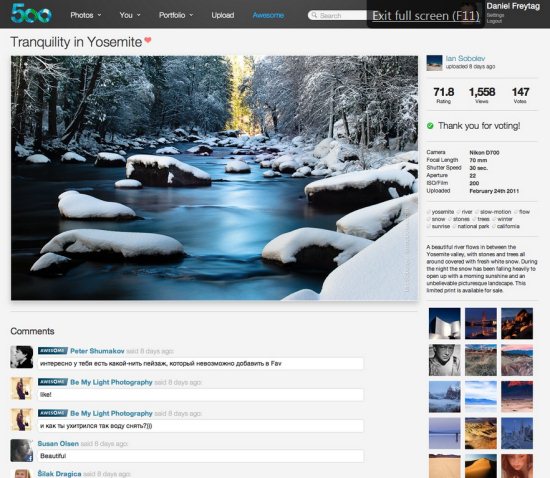The height and width of the screenshot is (478, 550).
Task: Open the white building thumbnail
Action: 444,323
